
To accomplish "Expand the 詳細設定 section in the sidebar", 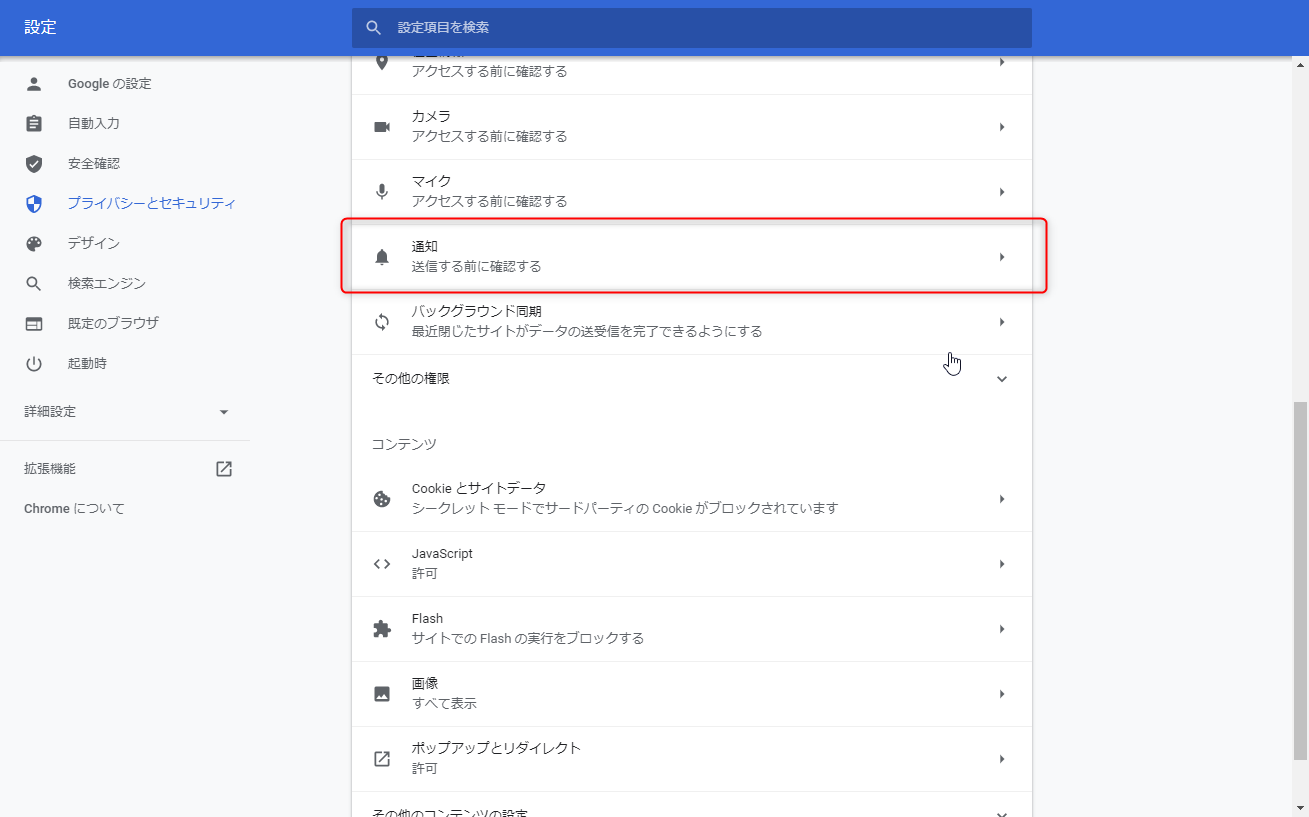I will (224, 412).
